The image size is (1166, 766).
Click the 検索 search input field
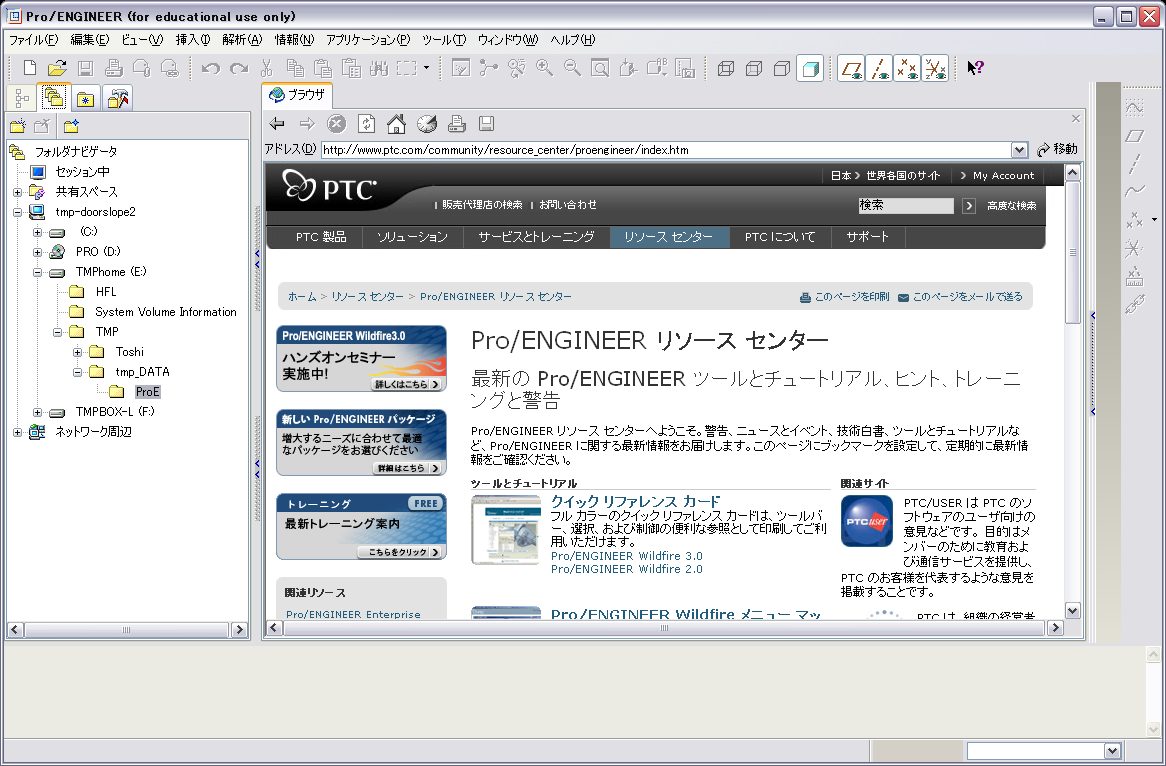point(906,205)
